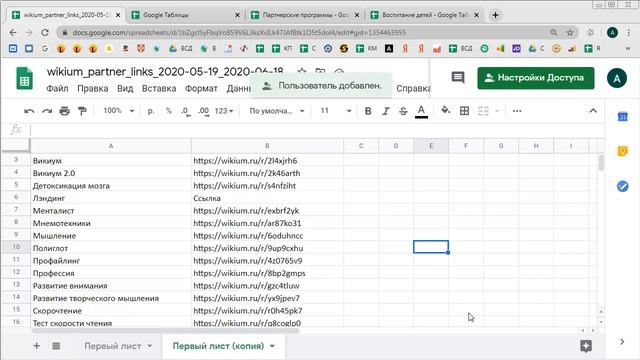Switch to Партнерские программы browser tab
Image resolution: width=640 pixels, height=360 pixels.
click(305, 15)
